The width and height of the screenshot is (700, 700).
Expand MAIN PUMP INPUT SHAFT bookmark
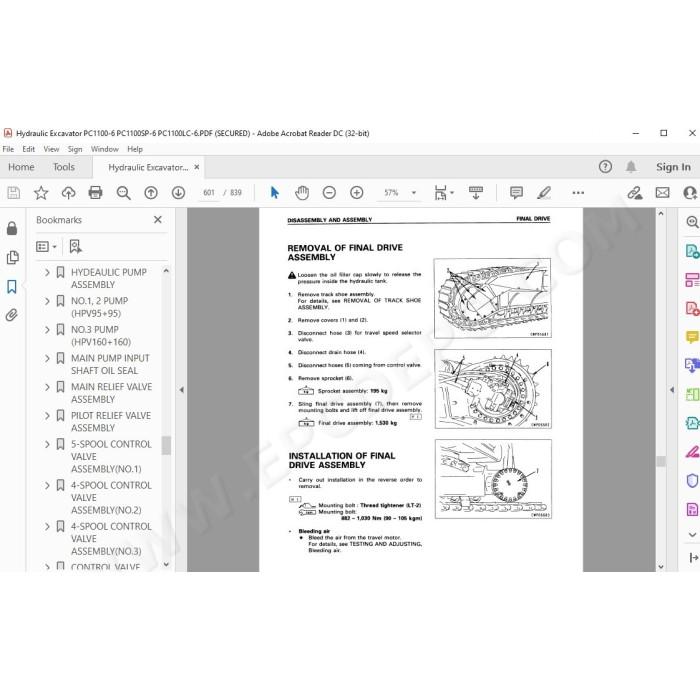coord(47,358)
